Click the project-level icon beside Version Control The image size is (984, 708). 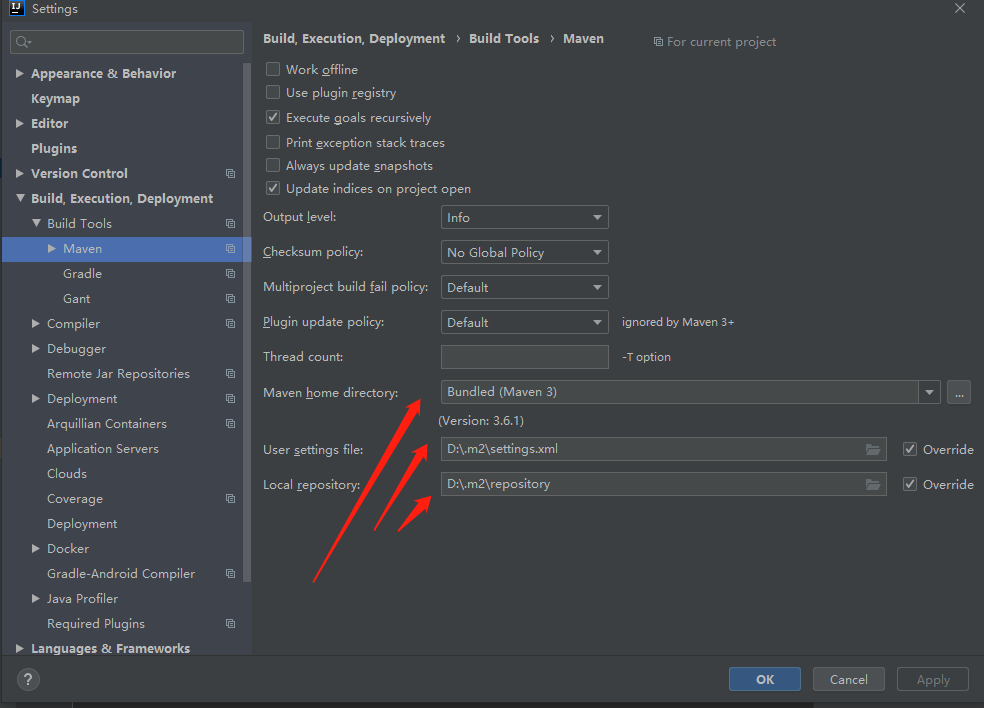(230, 174)
